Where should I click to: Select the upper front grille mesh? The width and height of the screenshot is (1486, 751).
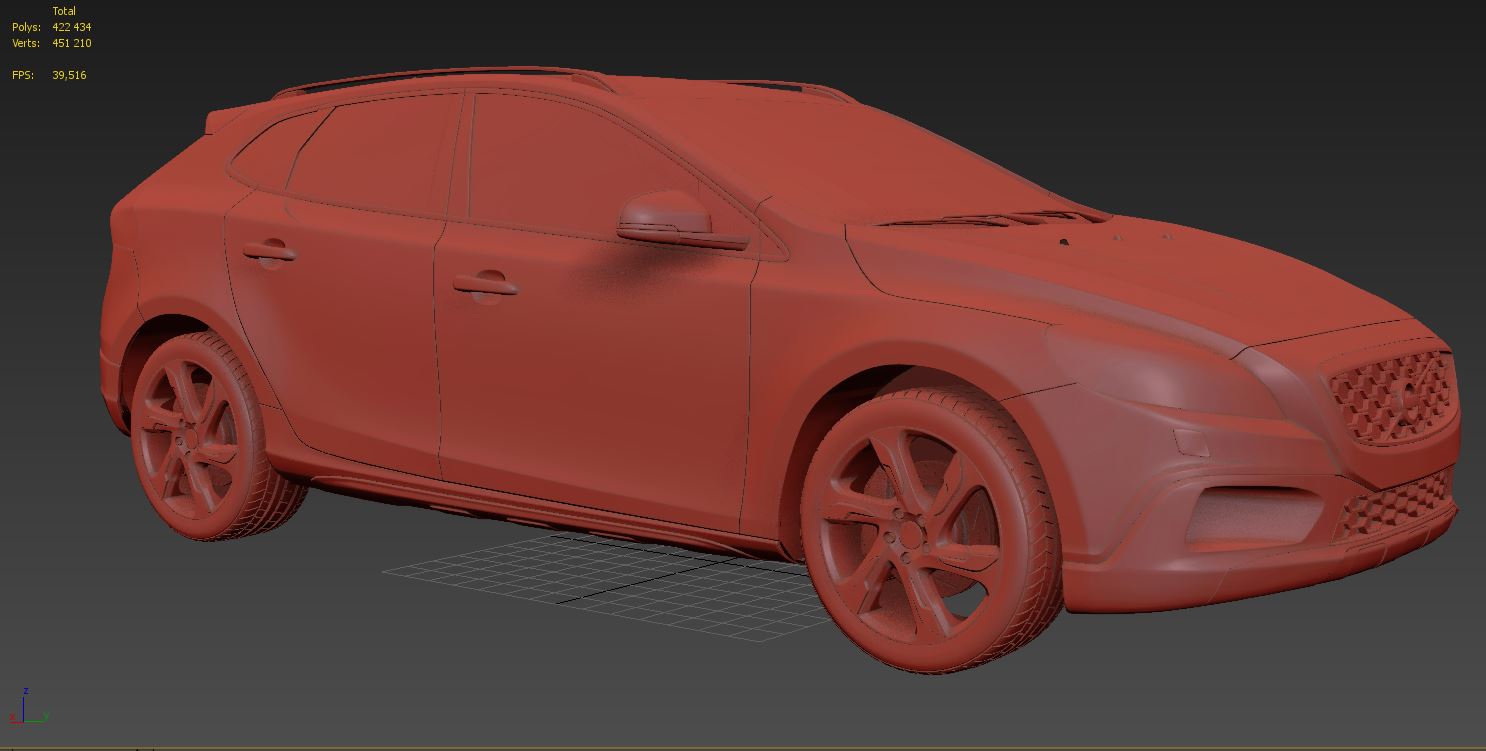click(x=1392, y=395)
